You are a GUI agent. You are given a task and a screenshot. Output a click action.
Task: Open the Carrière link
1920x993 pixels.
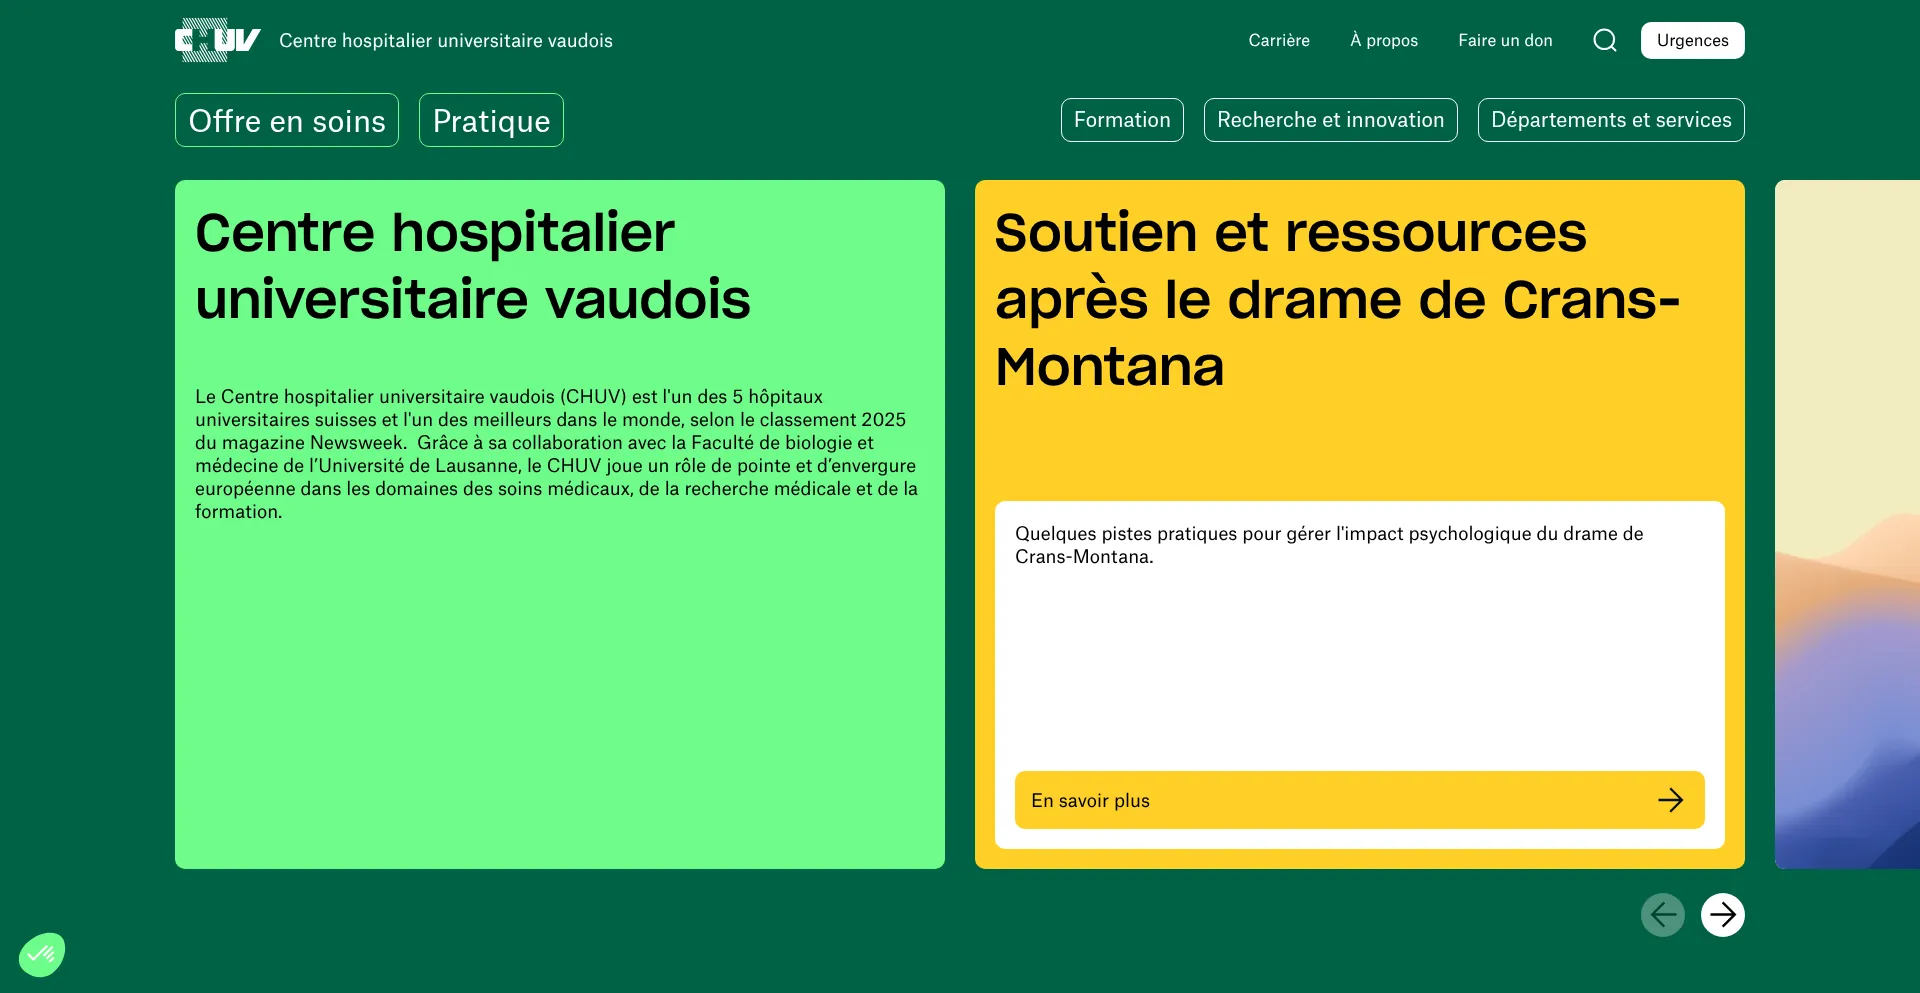pyautogui.click(x=1279, y=40)
